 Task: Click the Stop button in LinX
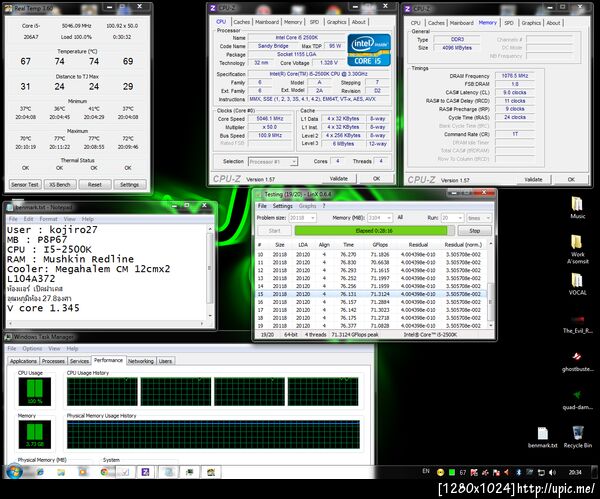tap(475, 231)
